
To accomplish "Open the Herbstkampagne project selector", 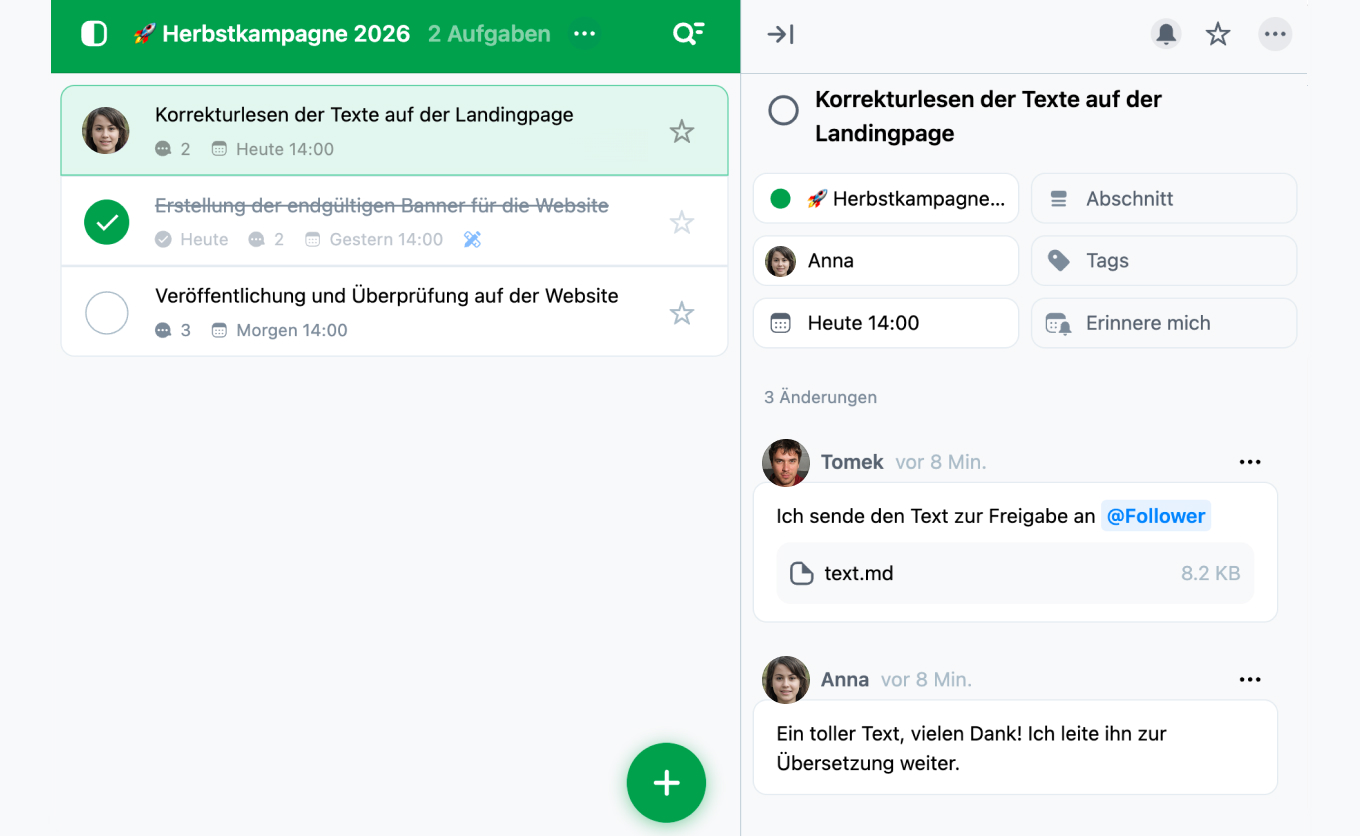I will 886,198.
